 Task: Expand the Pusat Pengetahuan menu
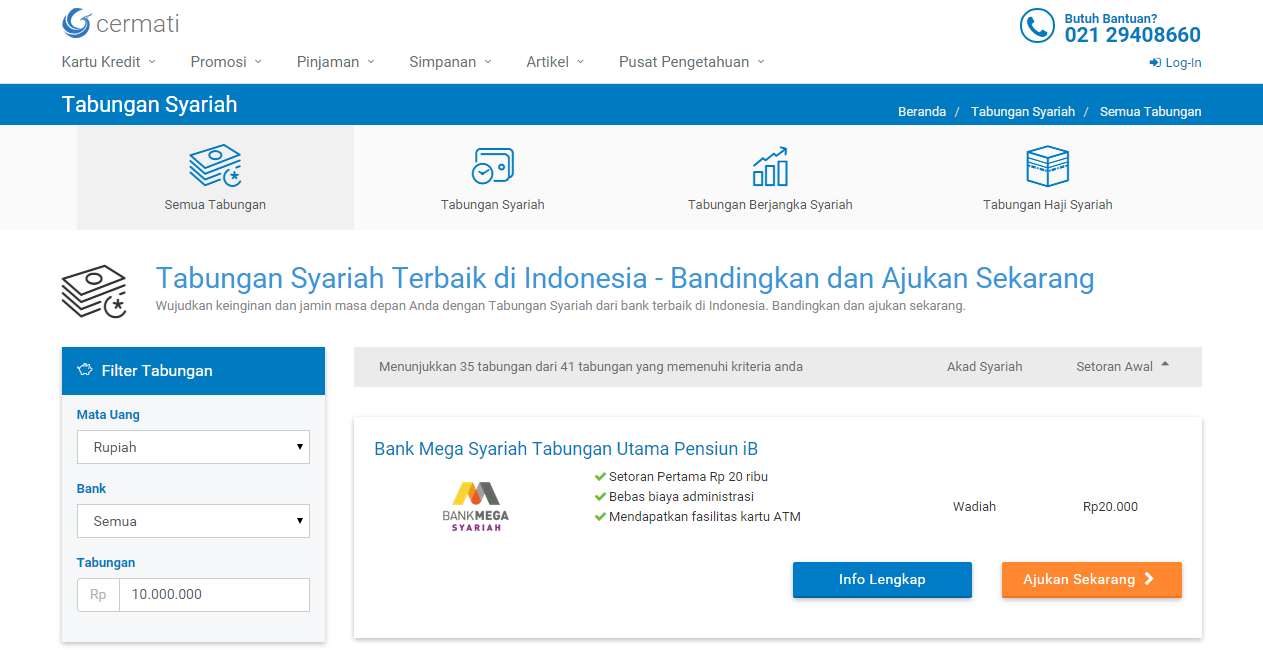(692, 62)
